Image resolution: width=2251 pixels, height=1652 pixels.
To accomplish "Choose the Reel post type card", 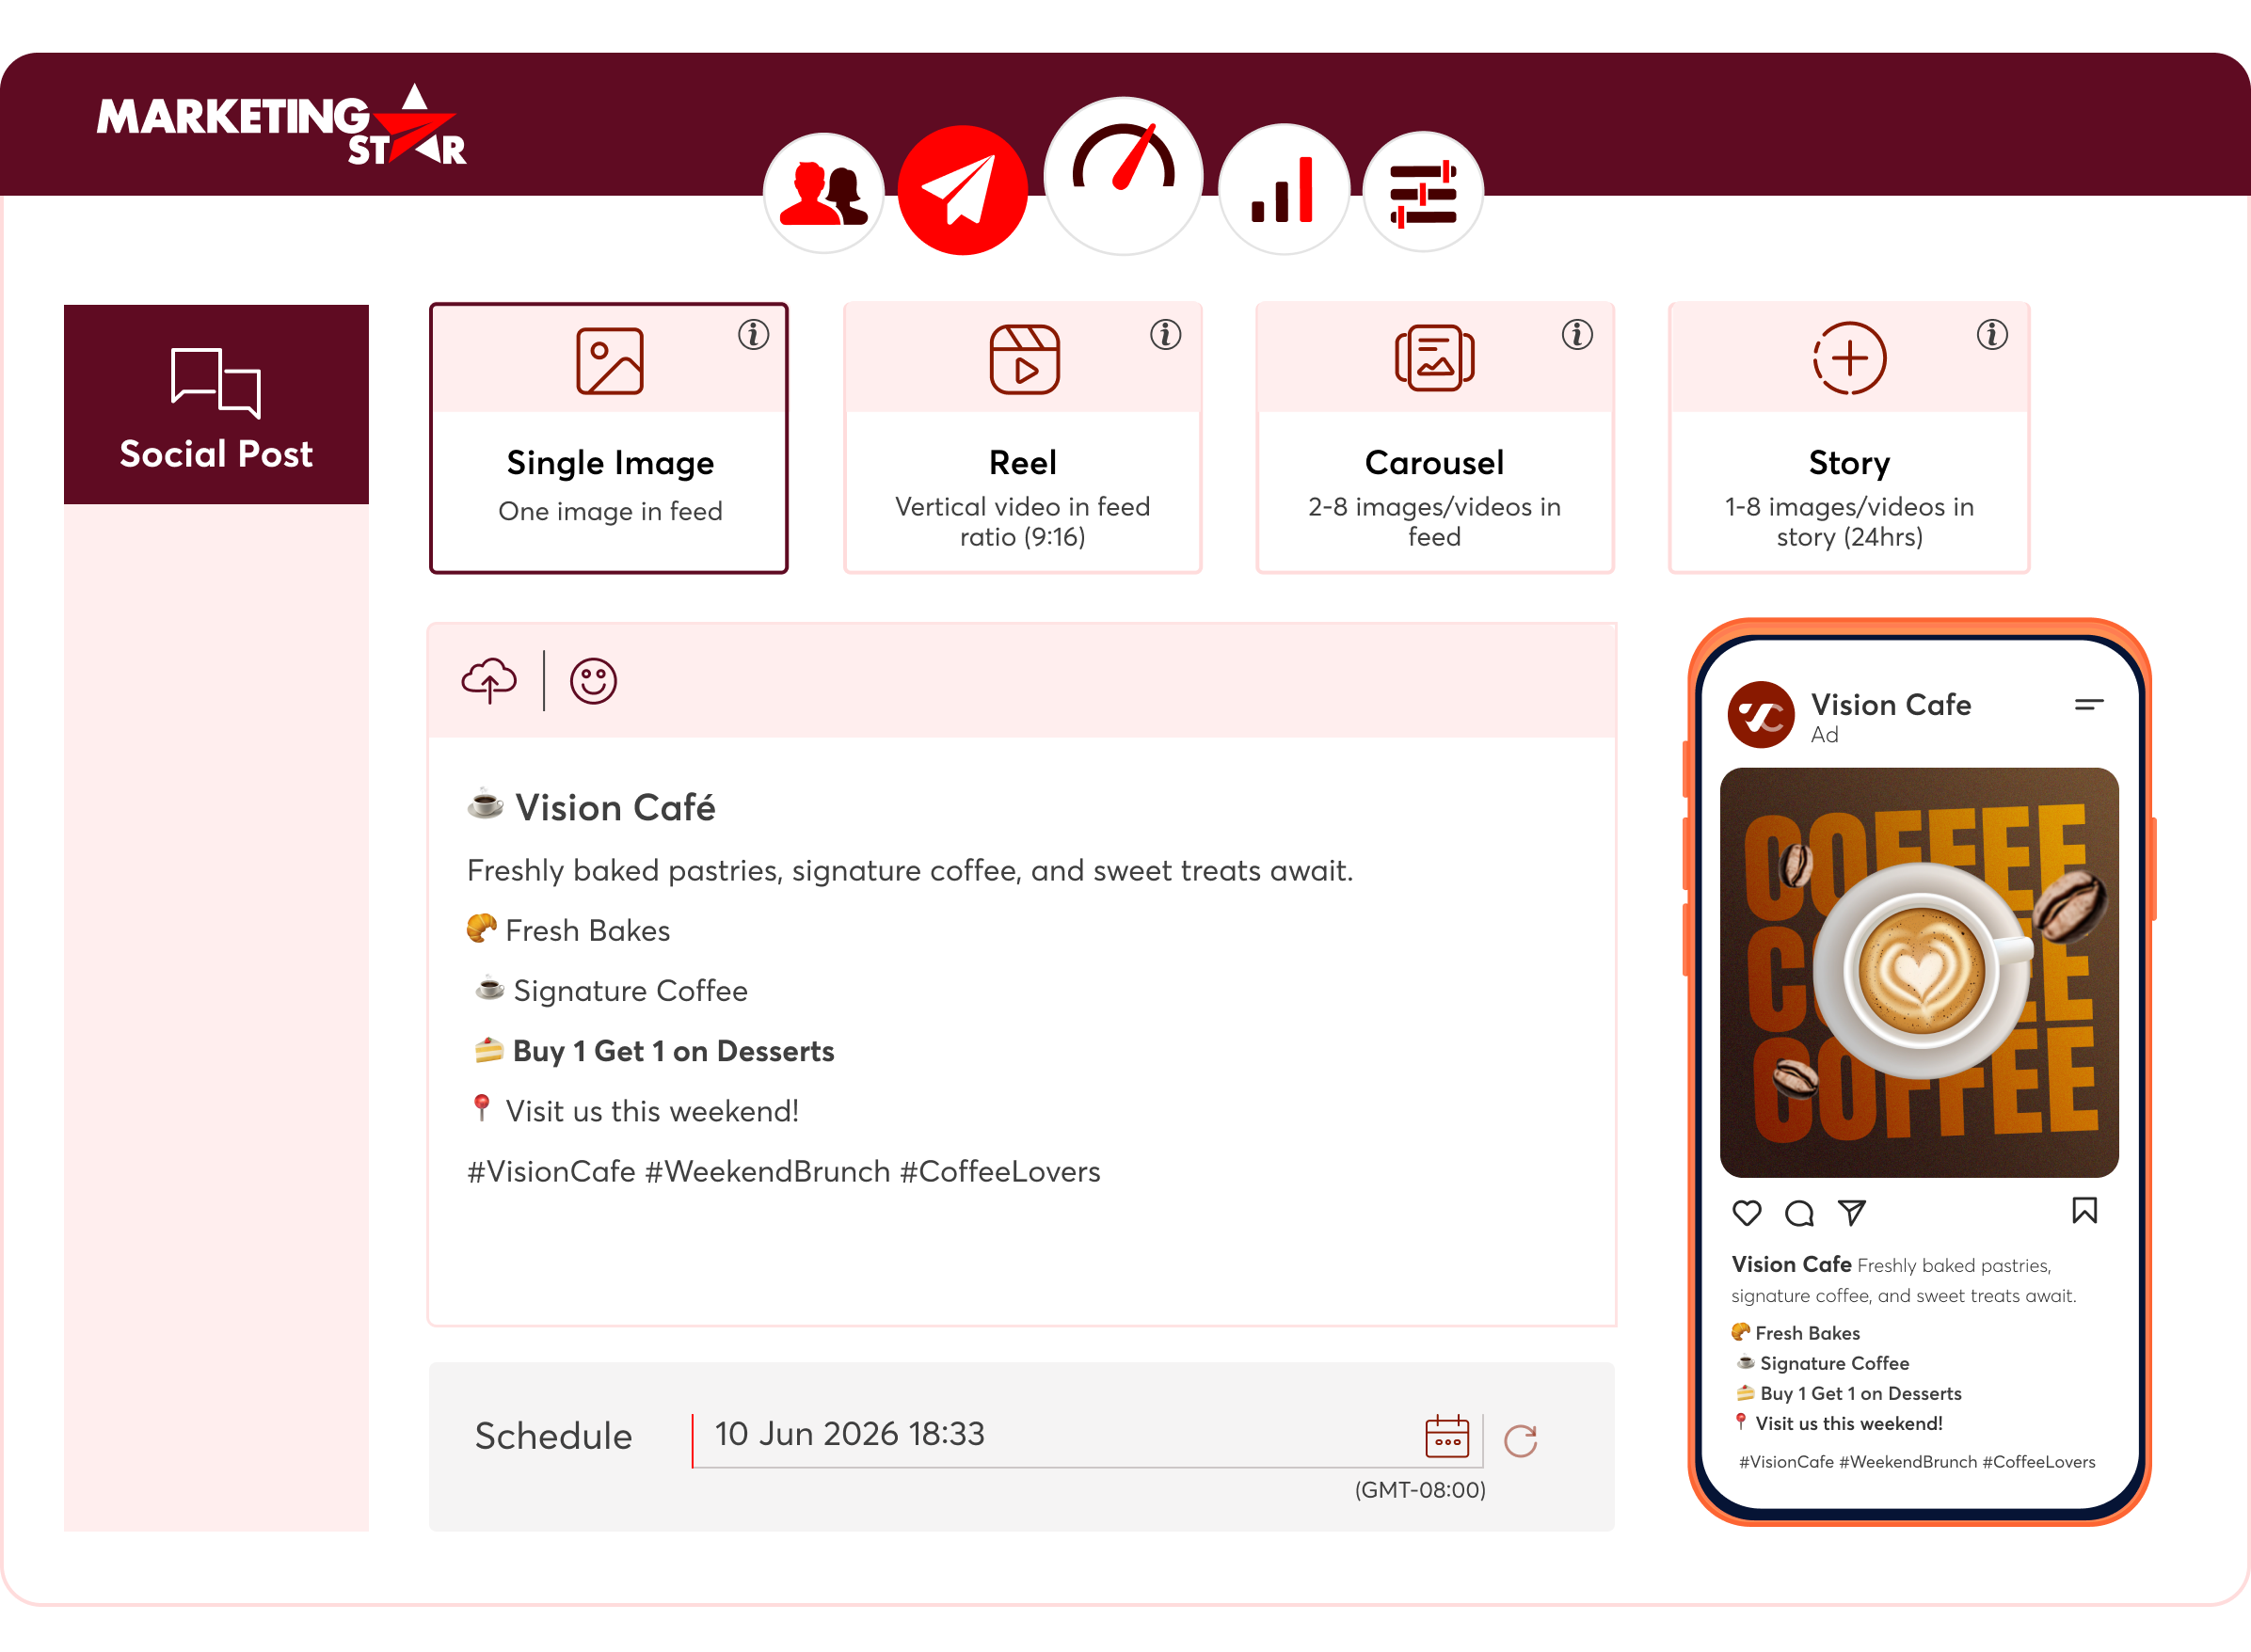I will 1022,438.
